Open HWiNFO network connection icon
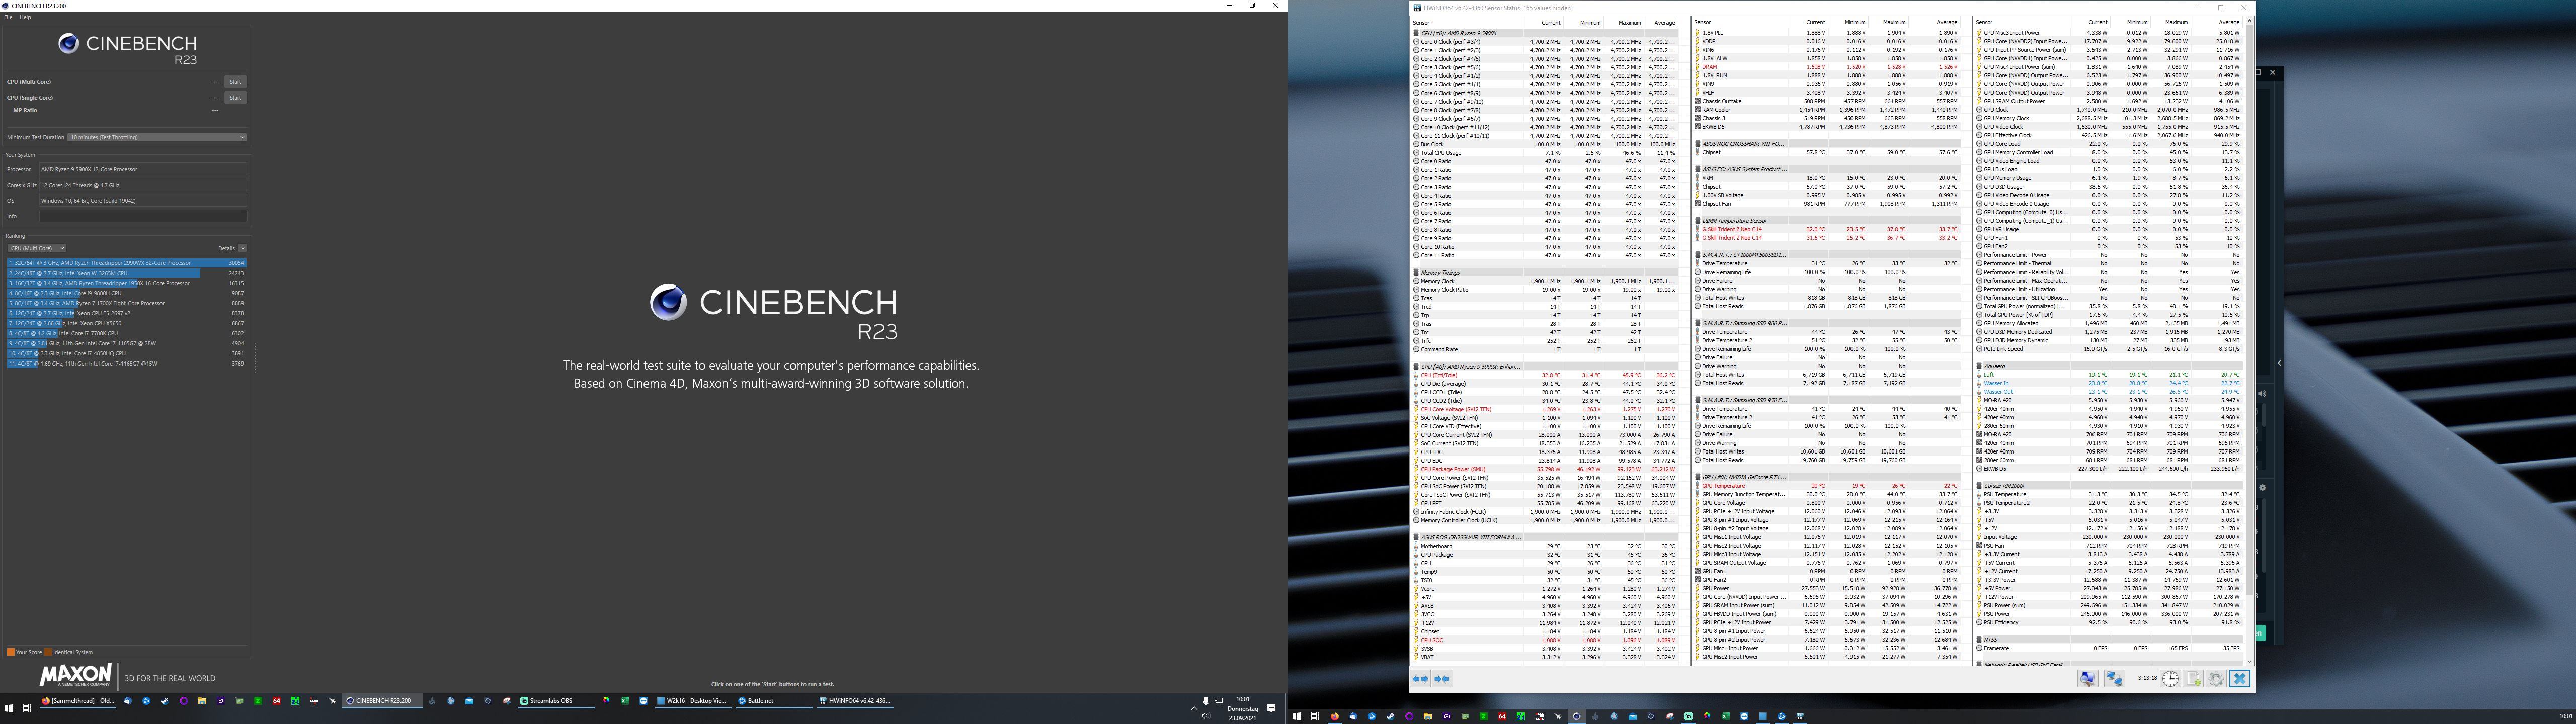The image size is (2576, 724). click(2115, 679)
